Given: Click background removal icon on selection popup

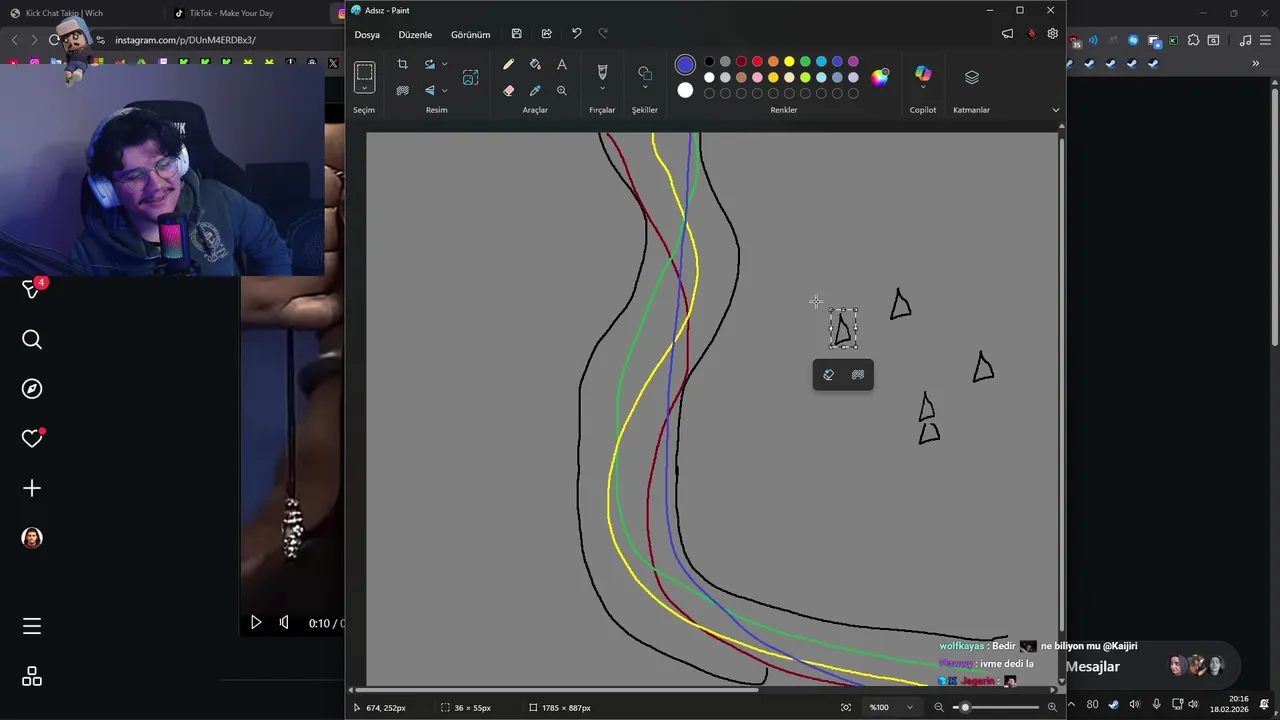Looking at the screenshot, I should coord(857,375).
